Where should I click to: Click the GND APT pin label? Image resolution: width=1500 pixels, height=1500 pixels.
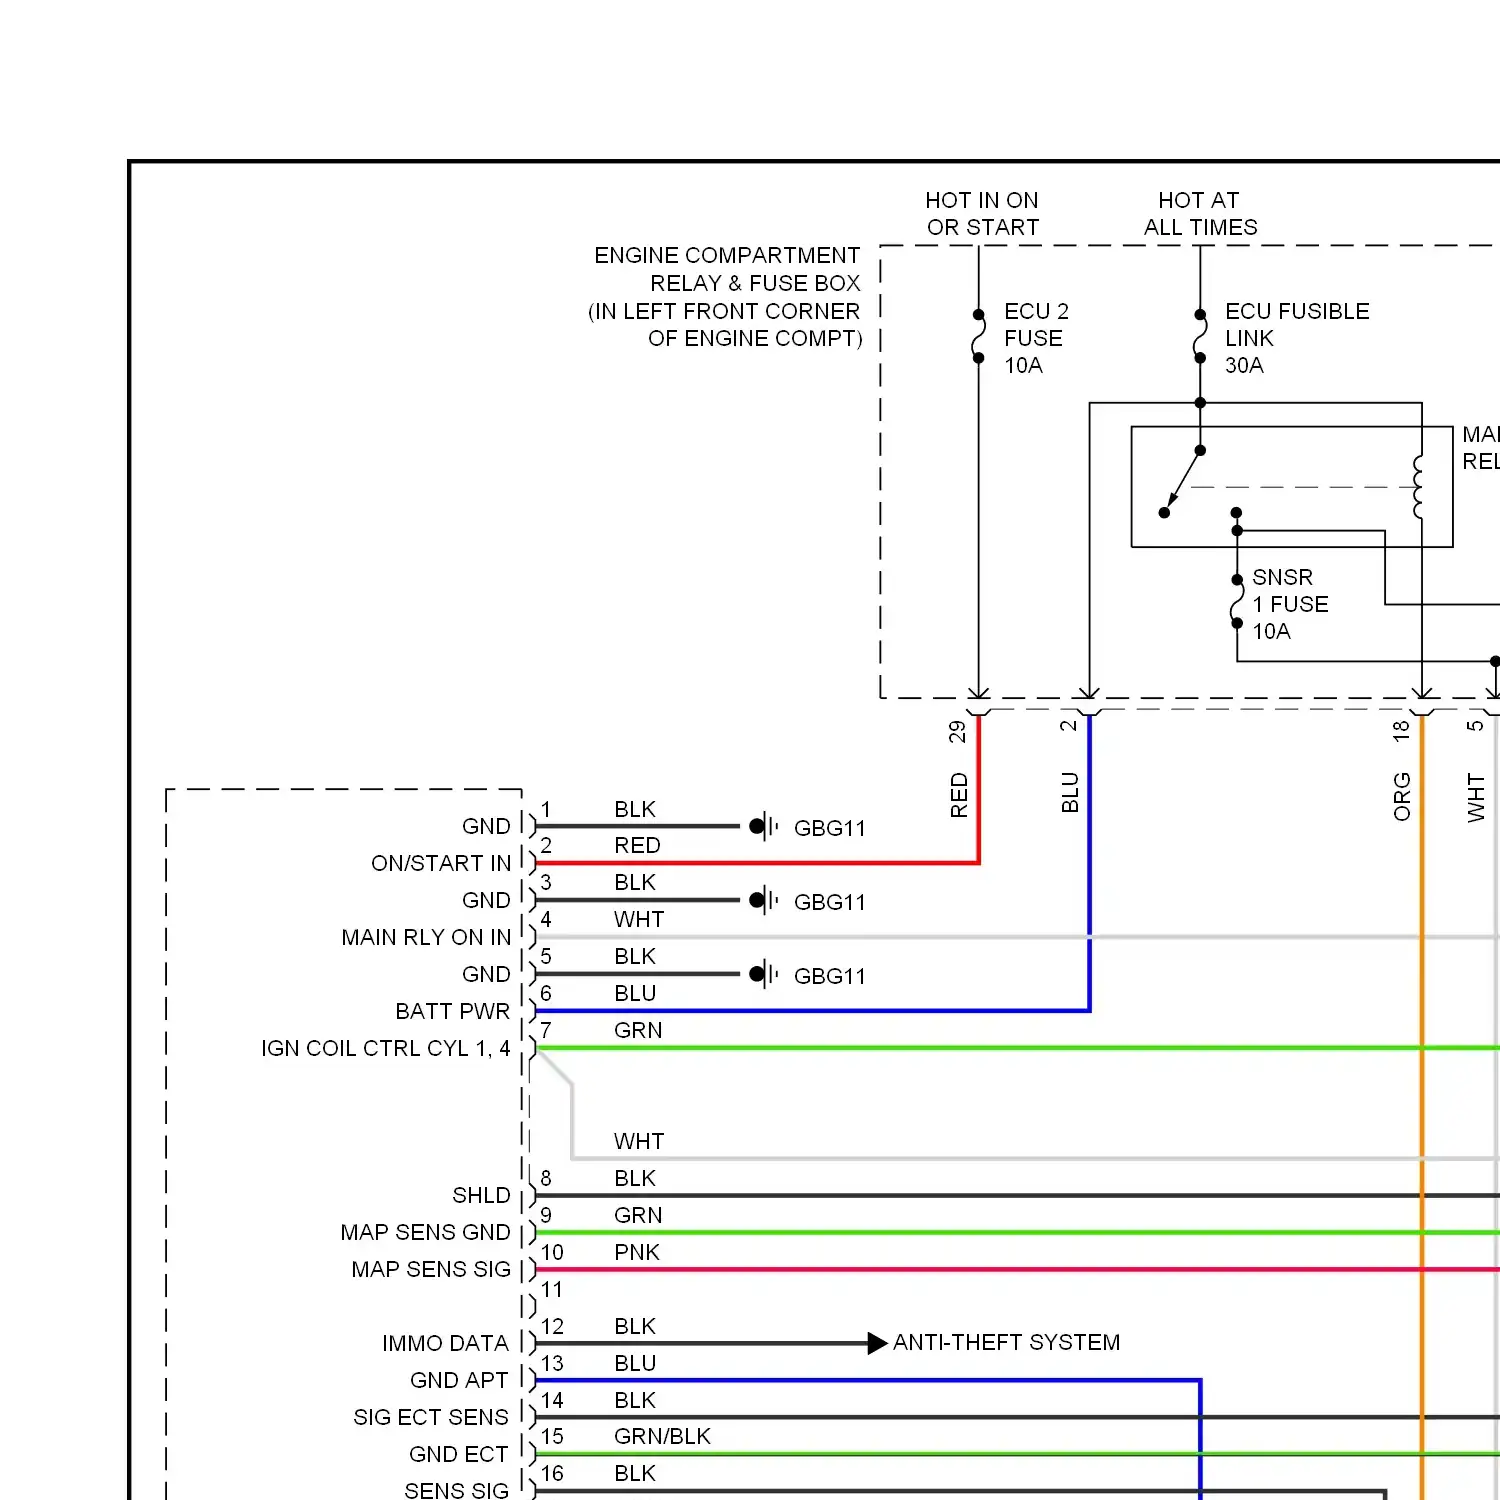pos(459,1380)
